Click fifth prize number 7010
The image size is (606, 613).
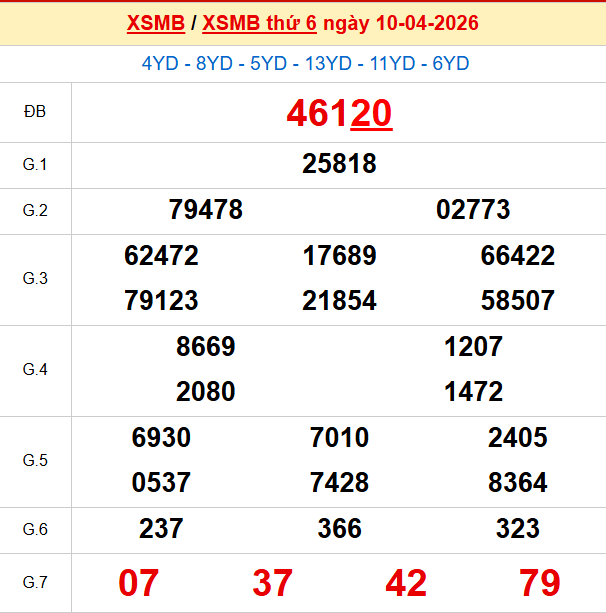(339, 437)
